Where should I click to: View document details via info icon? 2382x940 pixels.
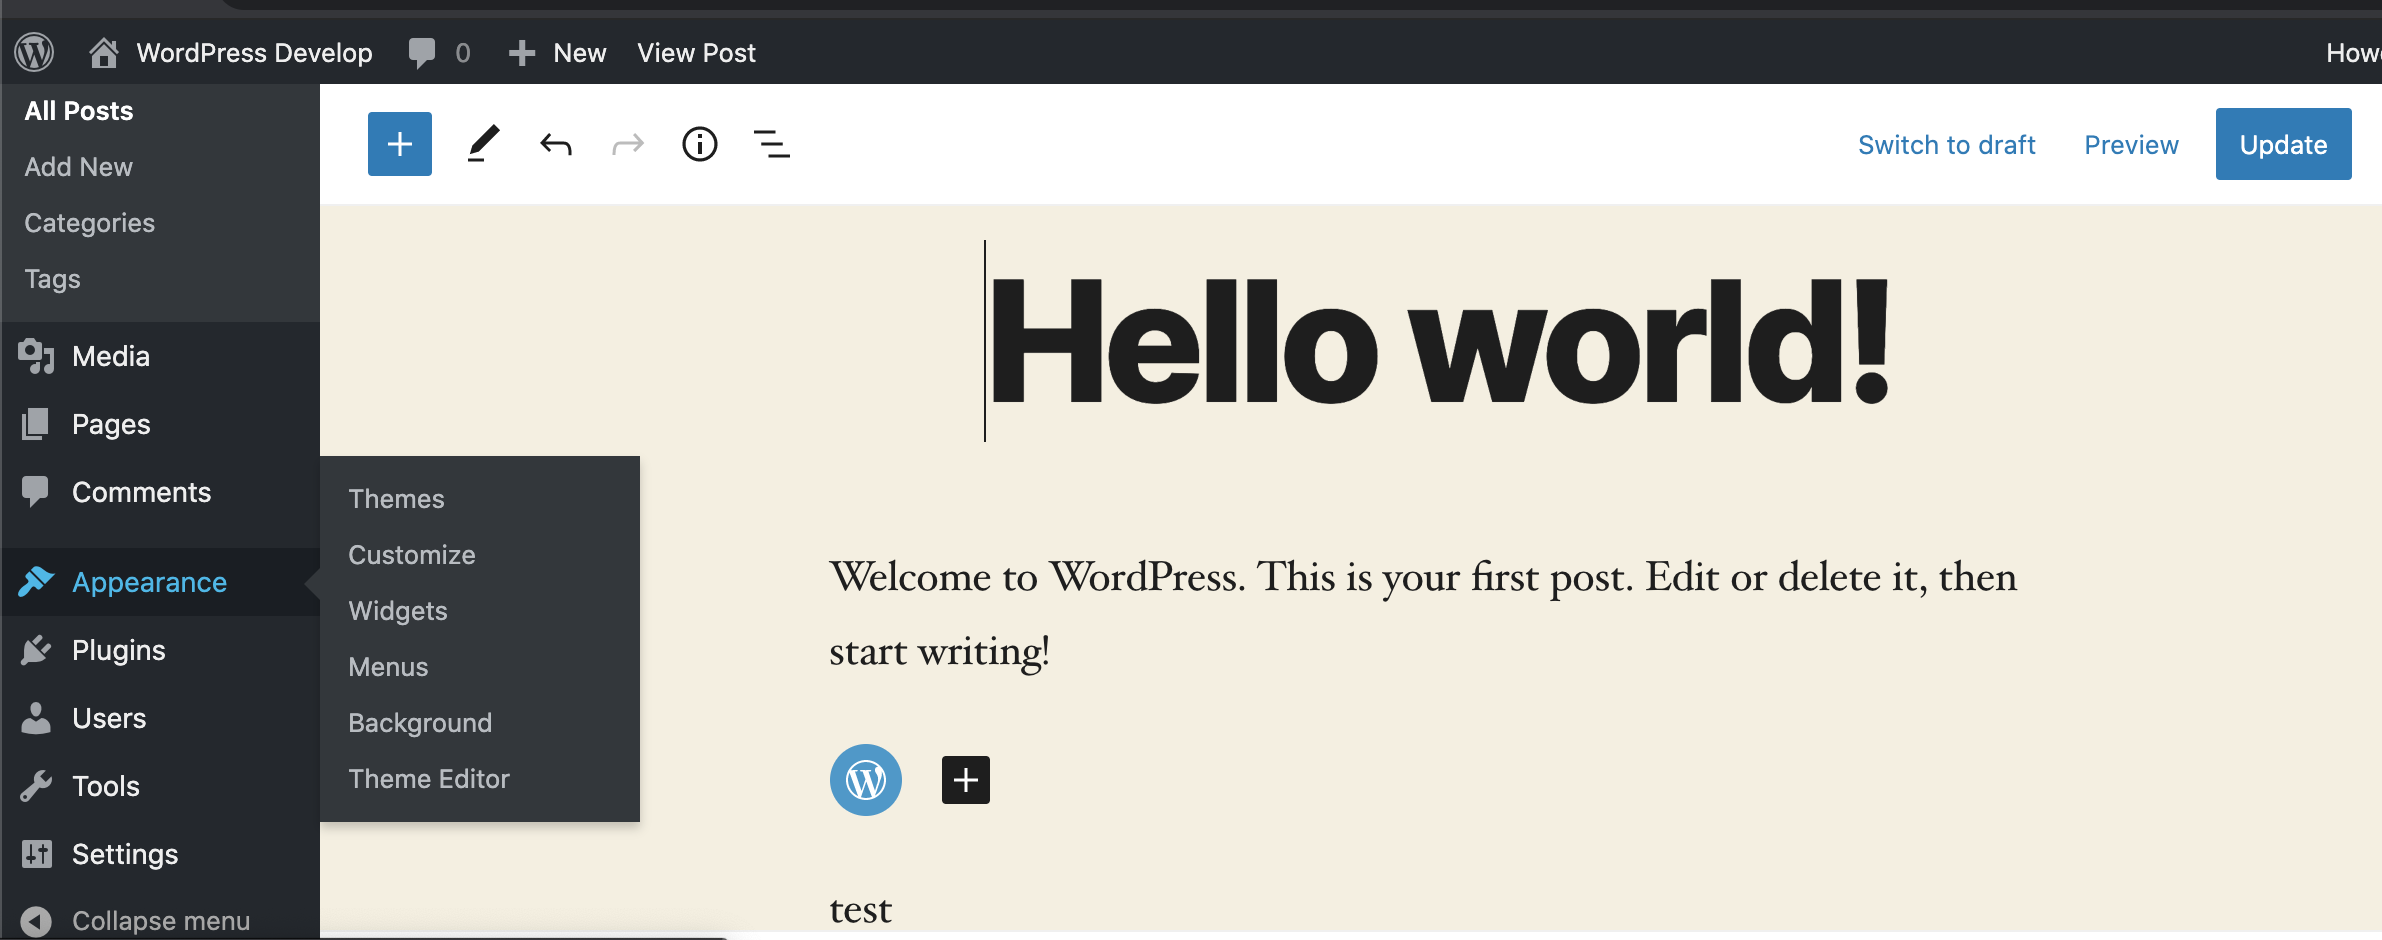pos(699,143)
